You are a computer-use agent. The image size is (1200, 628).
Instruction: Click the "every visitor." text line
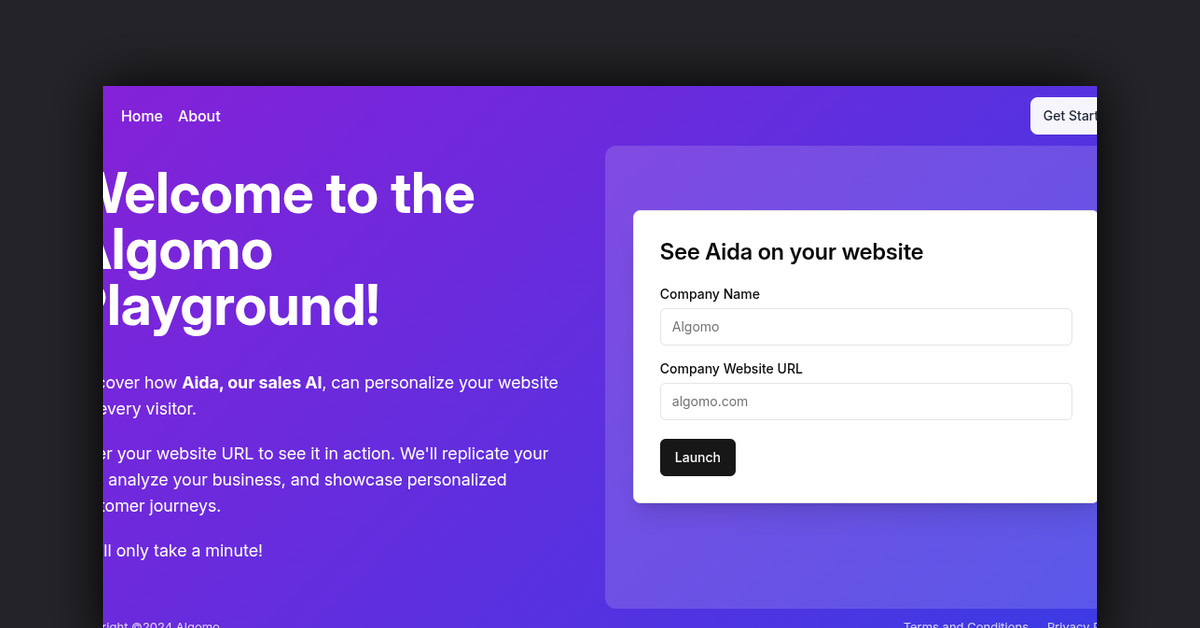150,409
